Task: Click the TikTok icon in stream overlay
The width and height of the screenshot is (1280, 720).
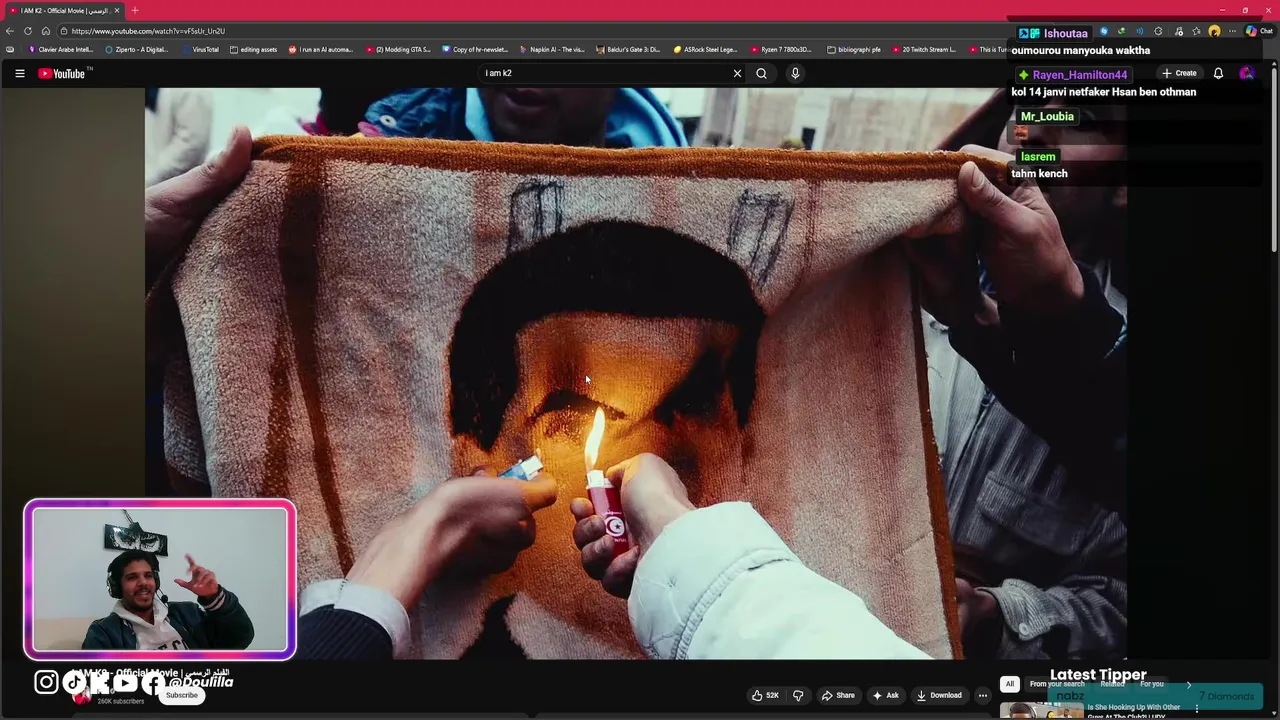Action: pyautogui.click(x=76, y=682)
